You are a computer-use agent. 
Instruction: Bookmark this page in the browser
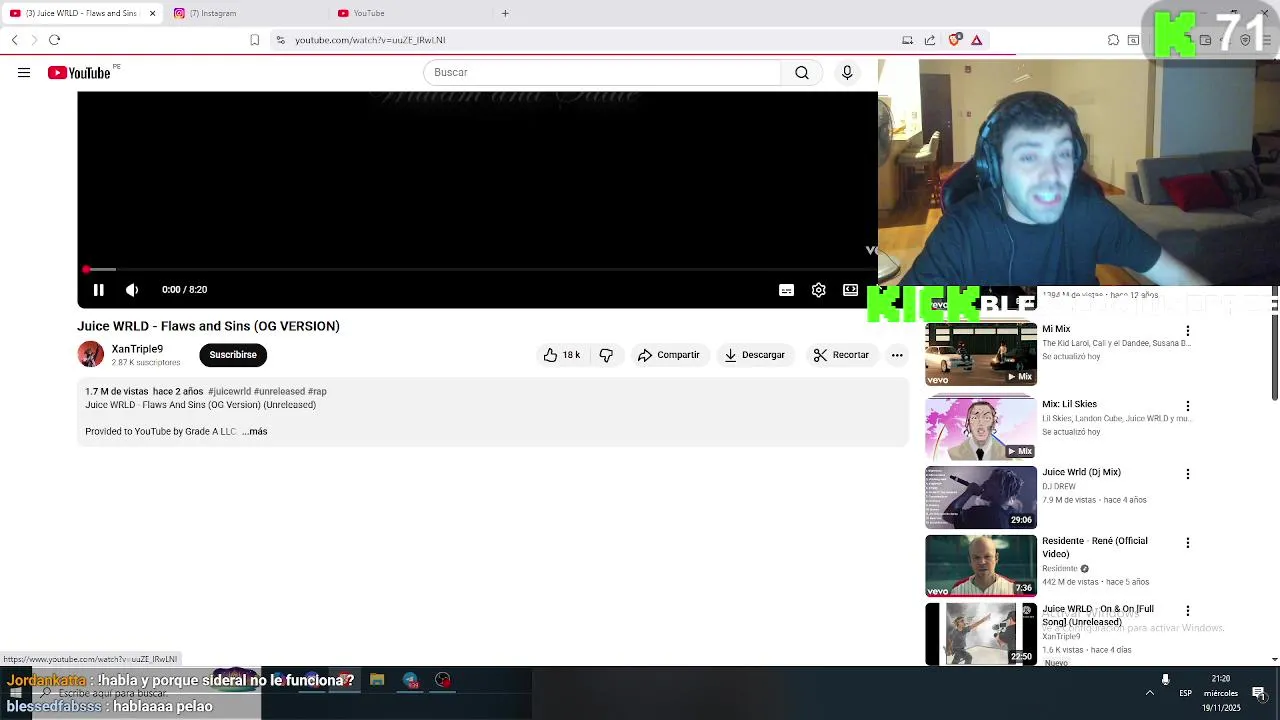pos(255,40)
